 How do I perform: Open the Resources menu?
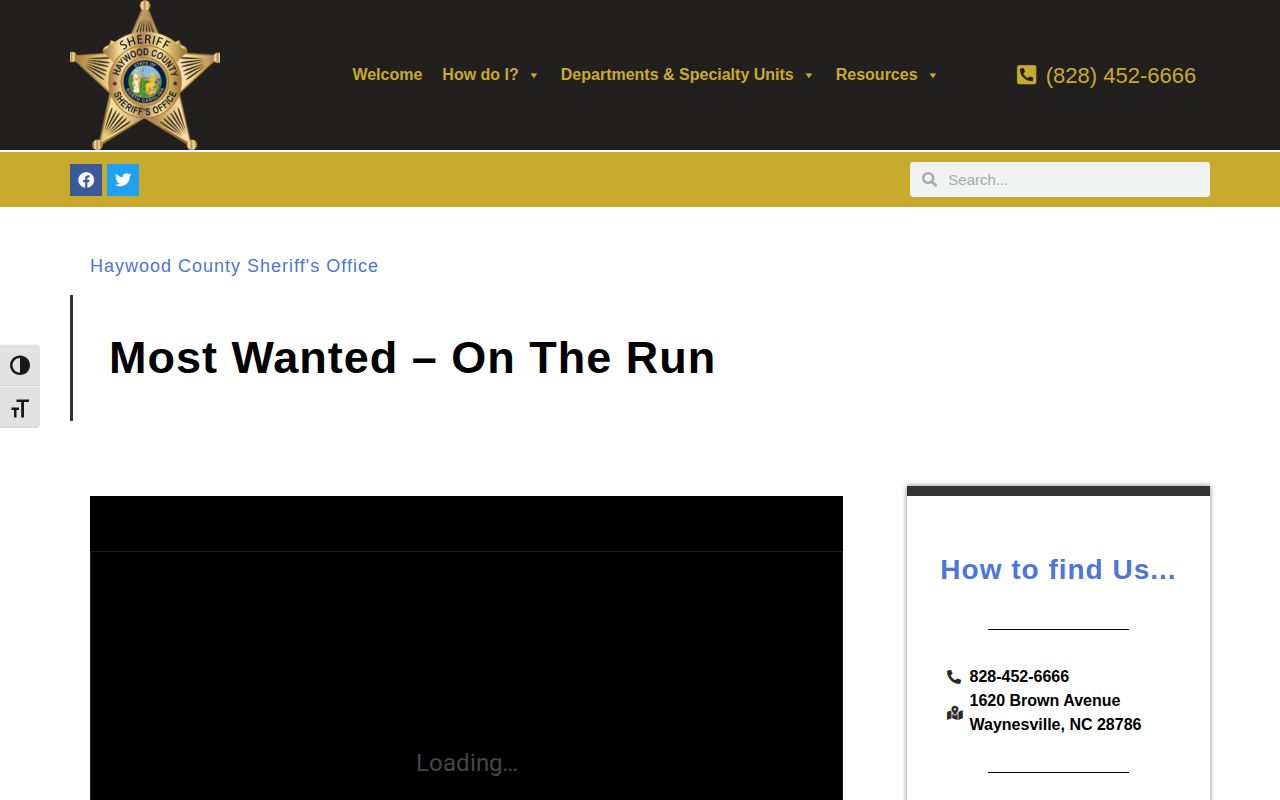(x=876, y=75)
